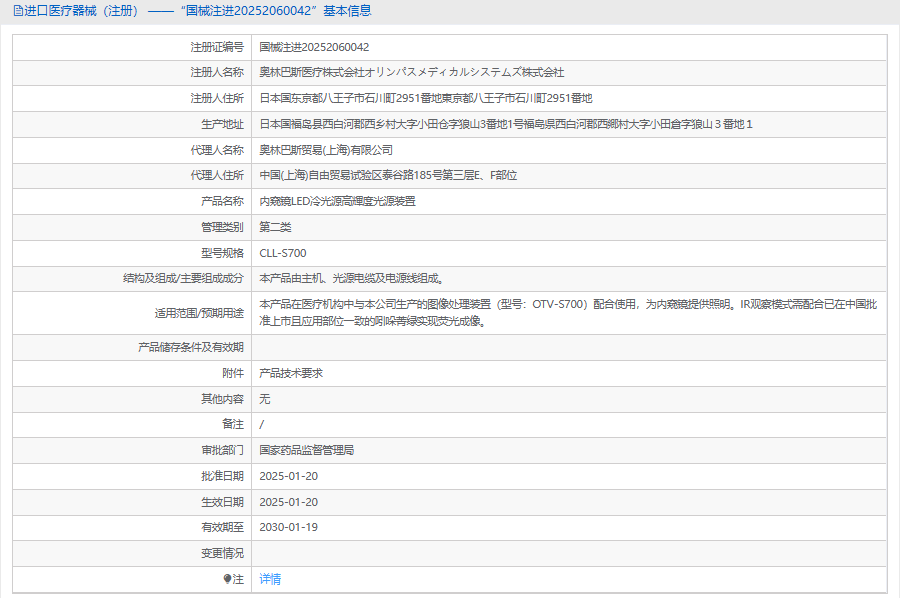Select the slash value in 备注 row
This screenshot has width=900, height=598.
[262, 424]
